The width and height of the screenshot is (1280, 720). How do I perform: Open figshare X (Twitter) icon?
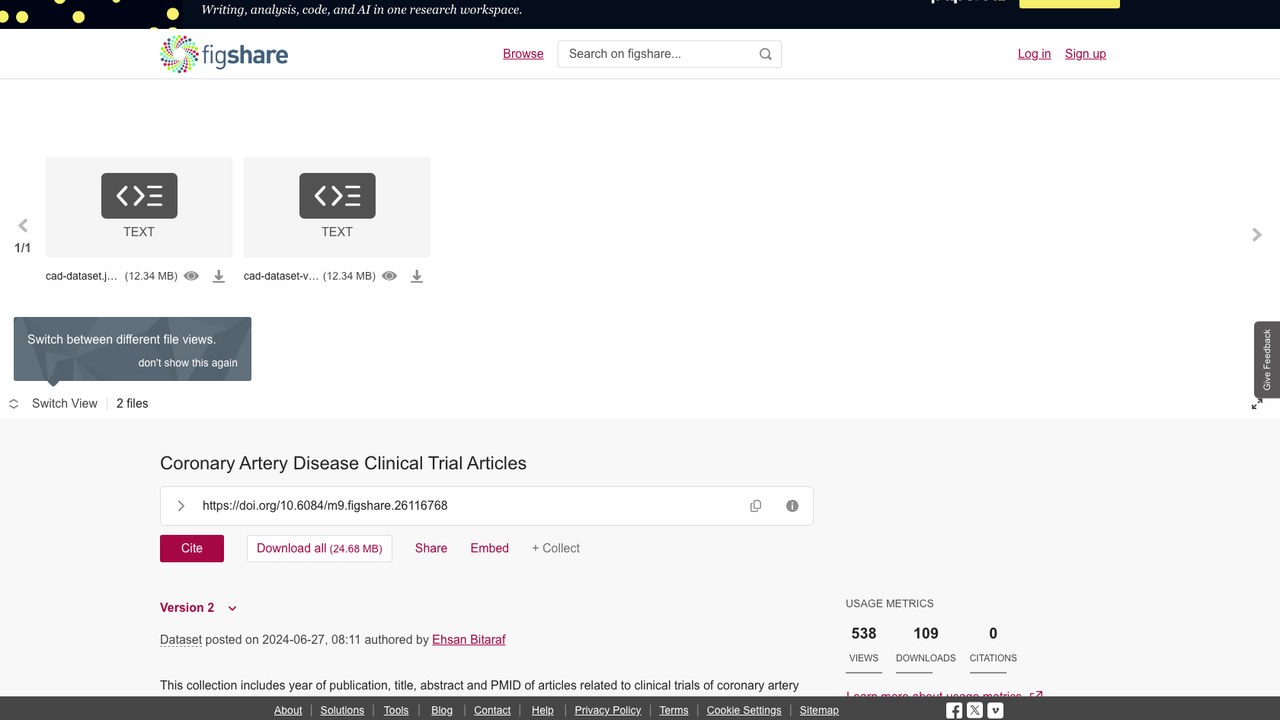coord(975,710)
